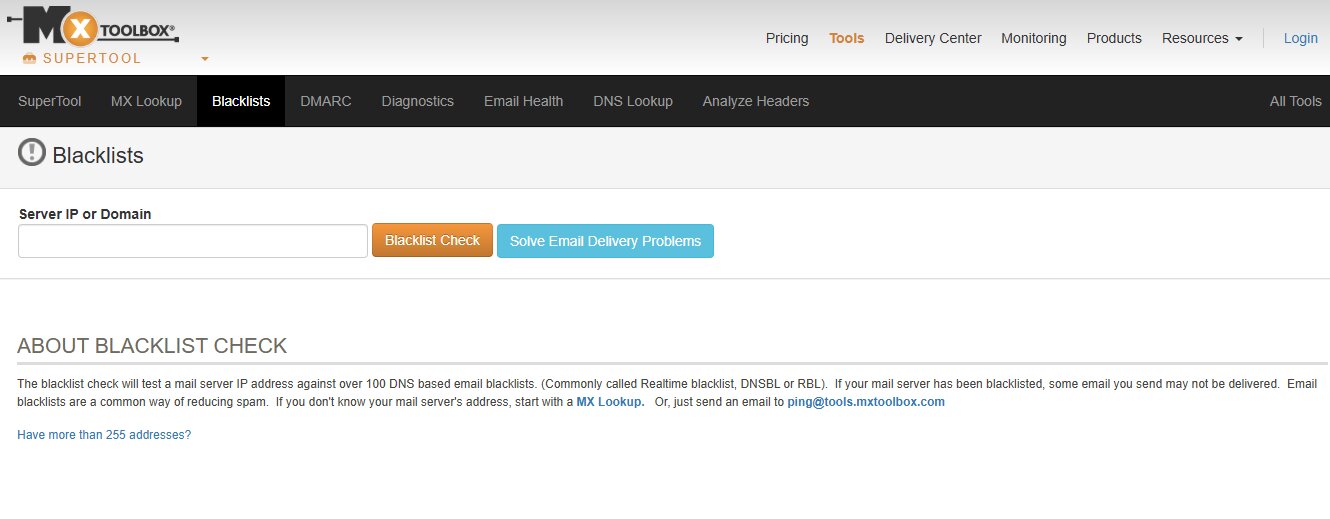The width and height of the screenshot is (1330, 519).
Task: Click the Login link
Action: [x=1300, y=38]
